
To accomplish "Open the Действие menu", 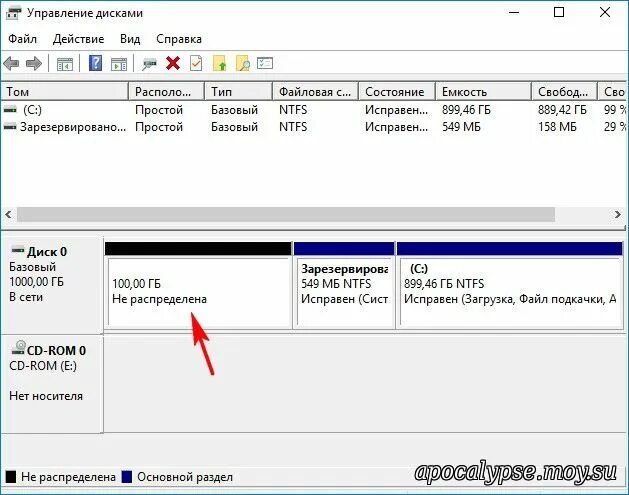I will tap(78, 39).
